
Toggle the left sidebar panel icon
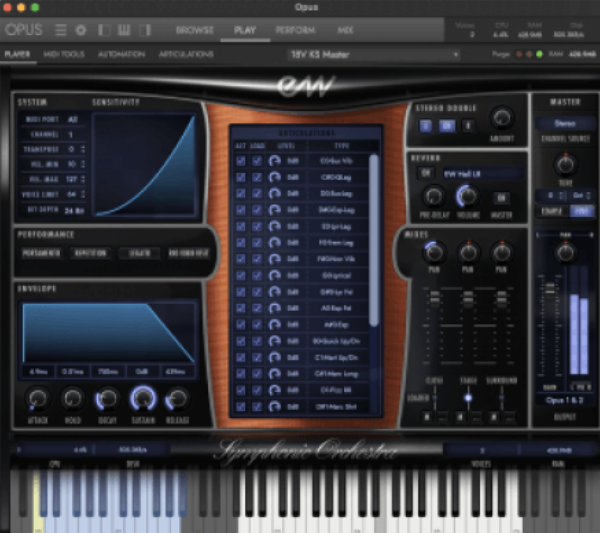point(104,30)
